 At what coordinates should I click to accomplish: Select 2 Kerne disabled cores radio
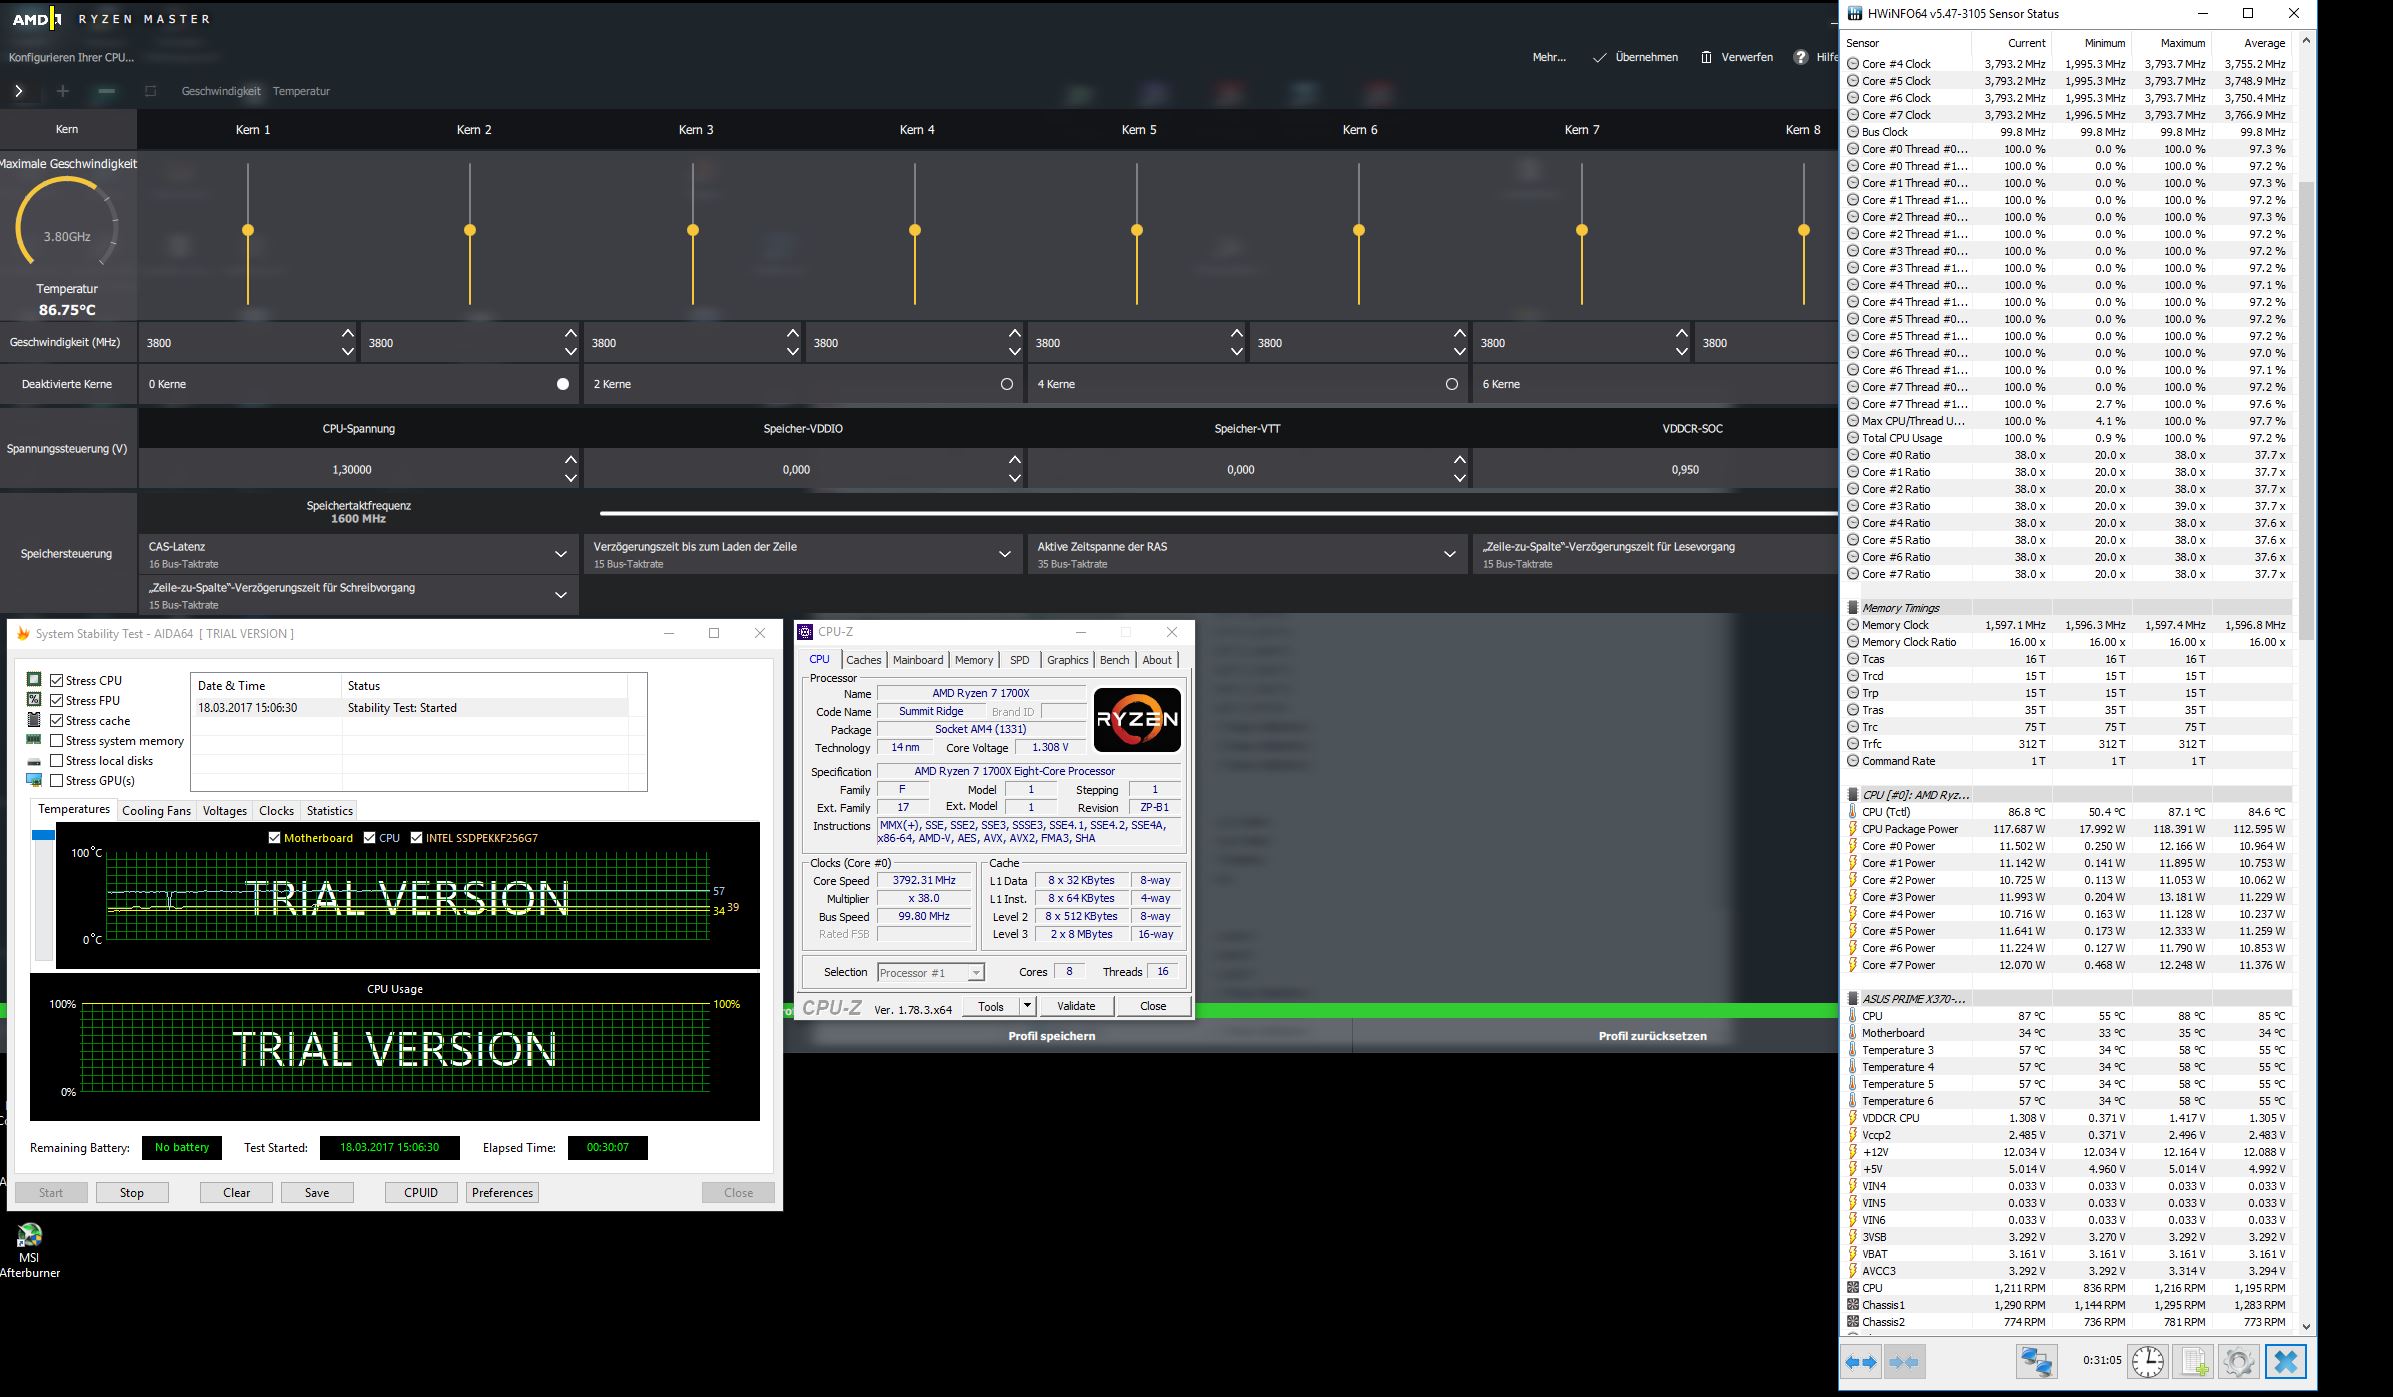[1006, 384]
